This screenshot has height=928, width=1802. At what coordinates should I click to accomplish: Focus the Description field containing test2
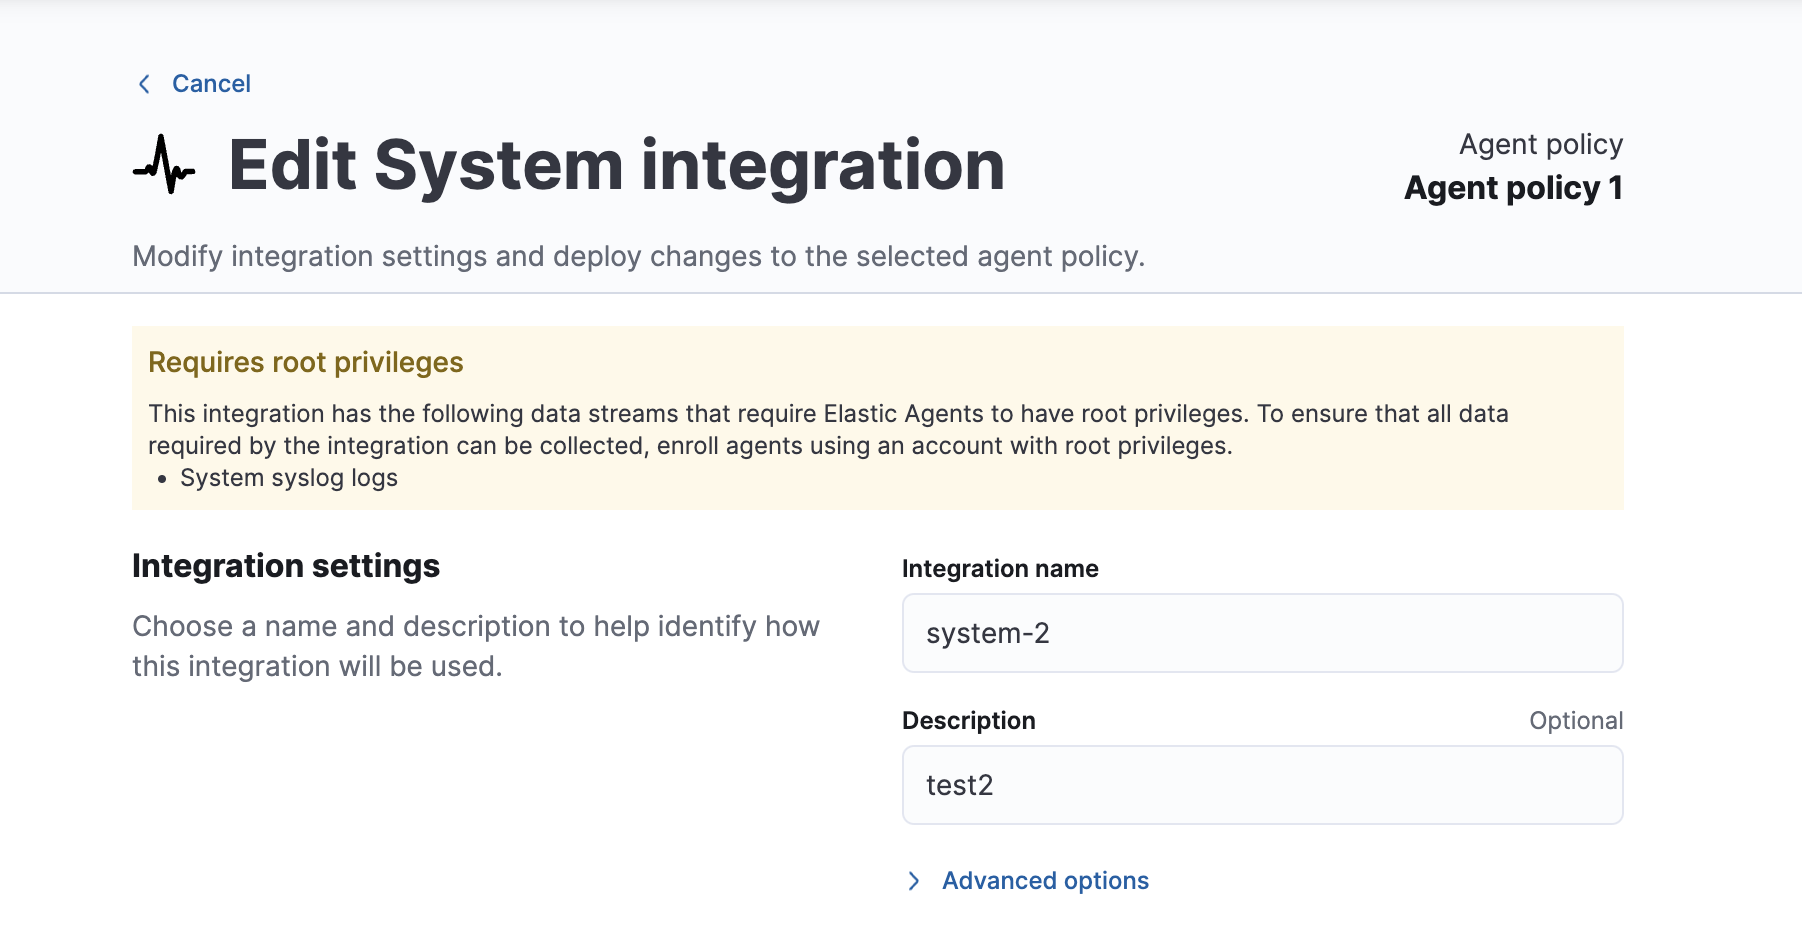click(1262, 785)
